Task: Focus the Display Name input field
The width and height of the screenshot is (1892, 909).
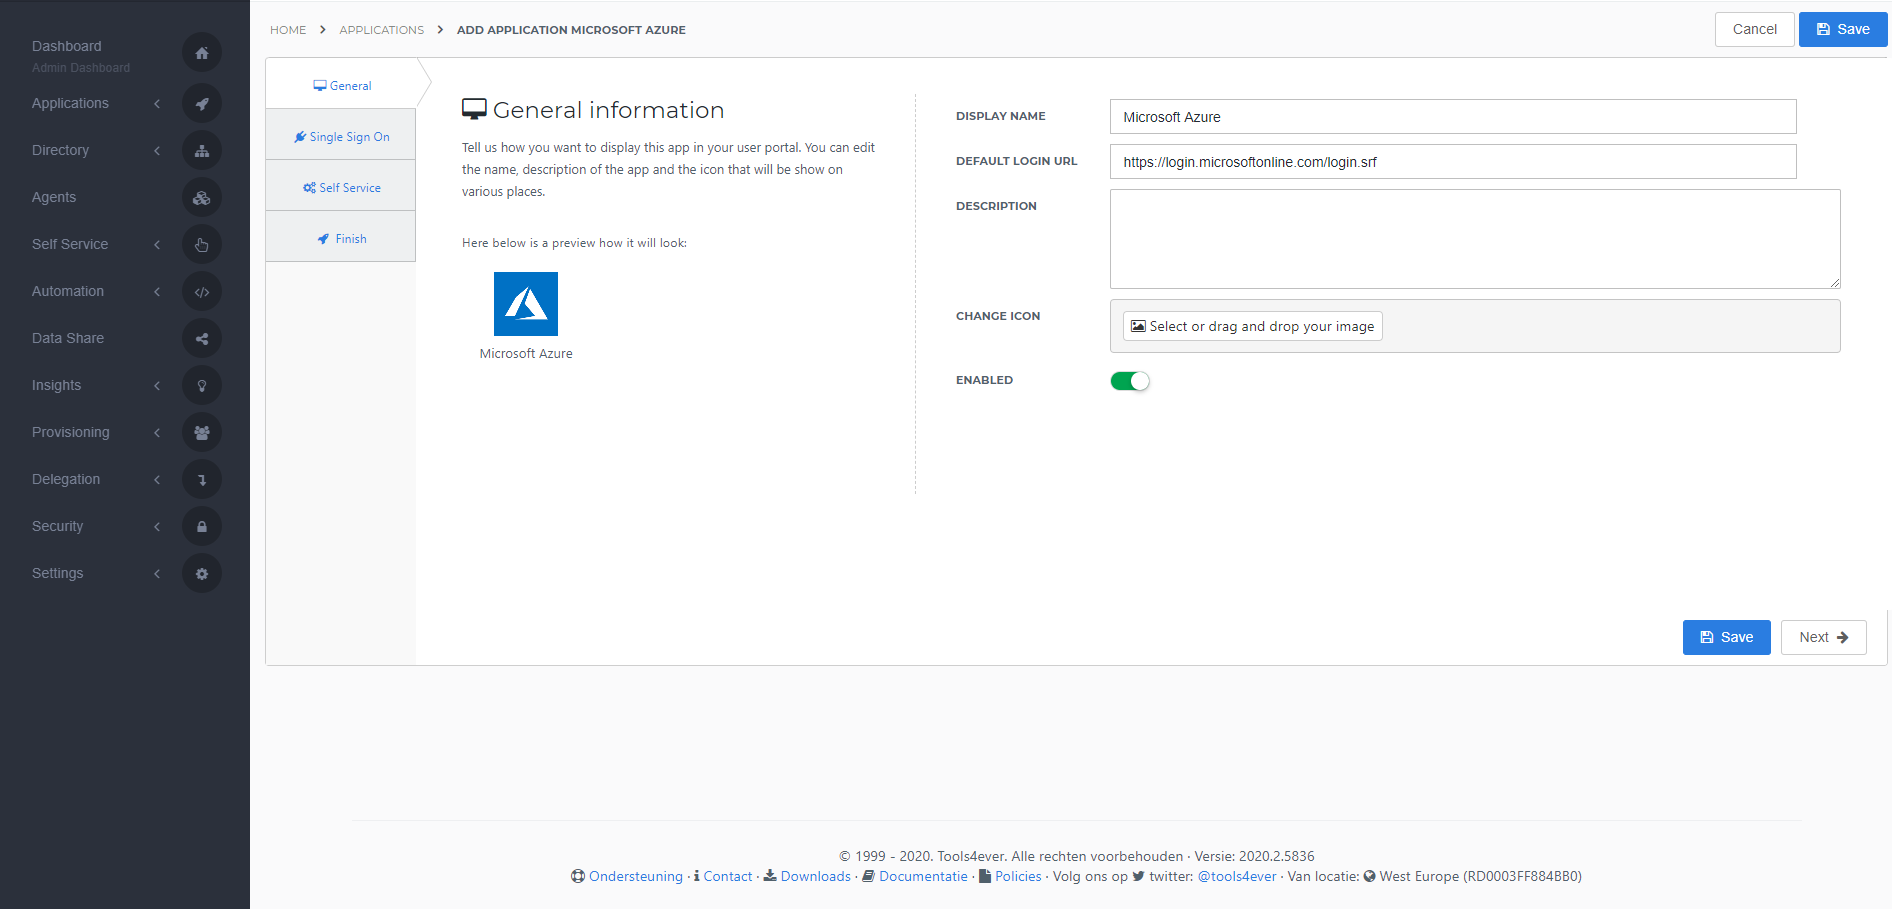Action: click(1453, 116)
